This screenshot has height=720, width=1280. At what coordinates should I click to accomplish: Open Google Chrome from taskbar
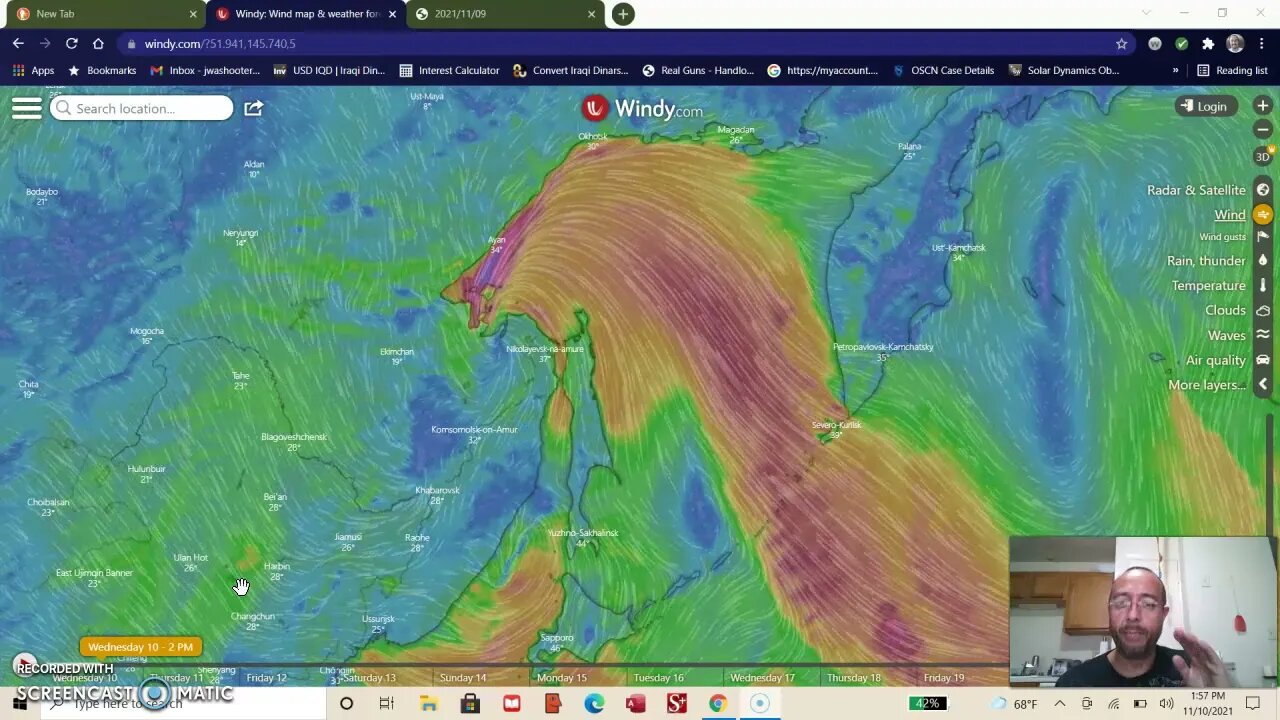click(717, 704)
